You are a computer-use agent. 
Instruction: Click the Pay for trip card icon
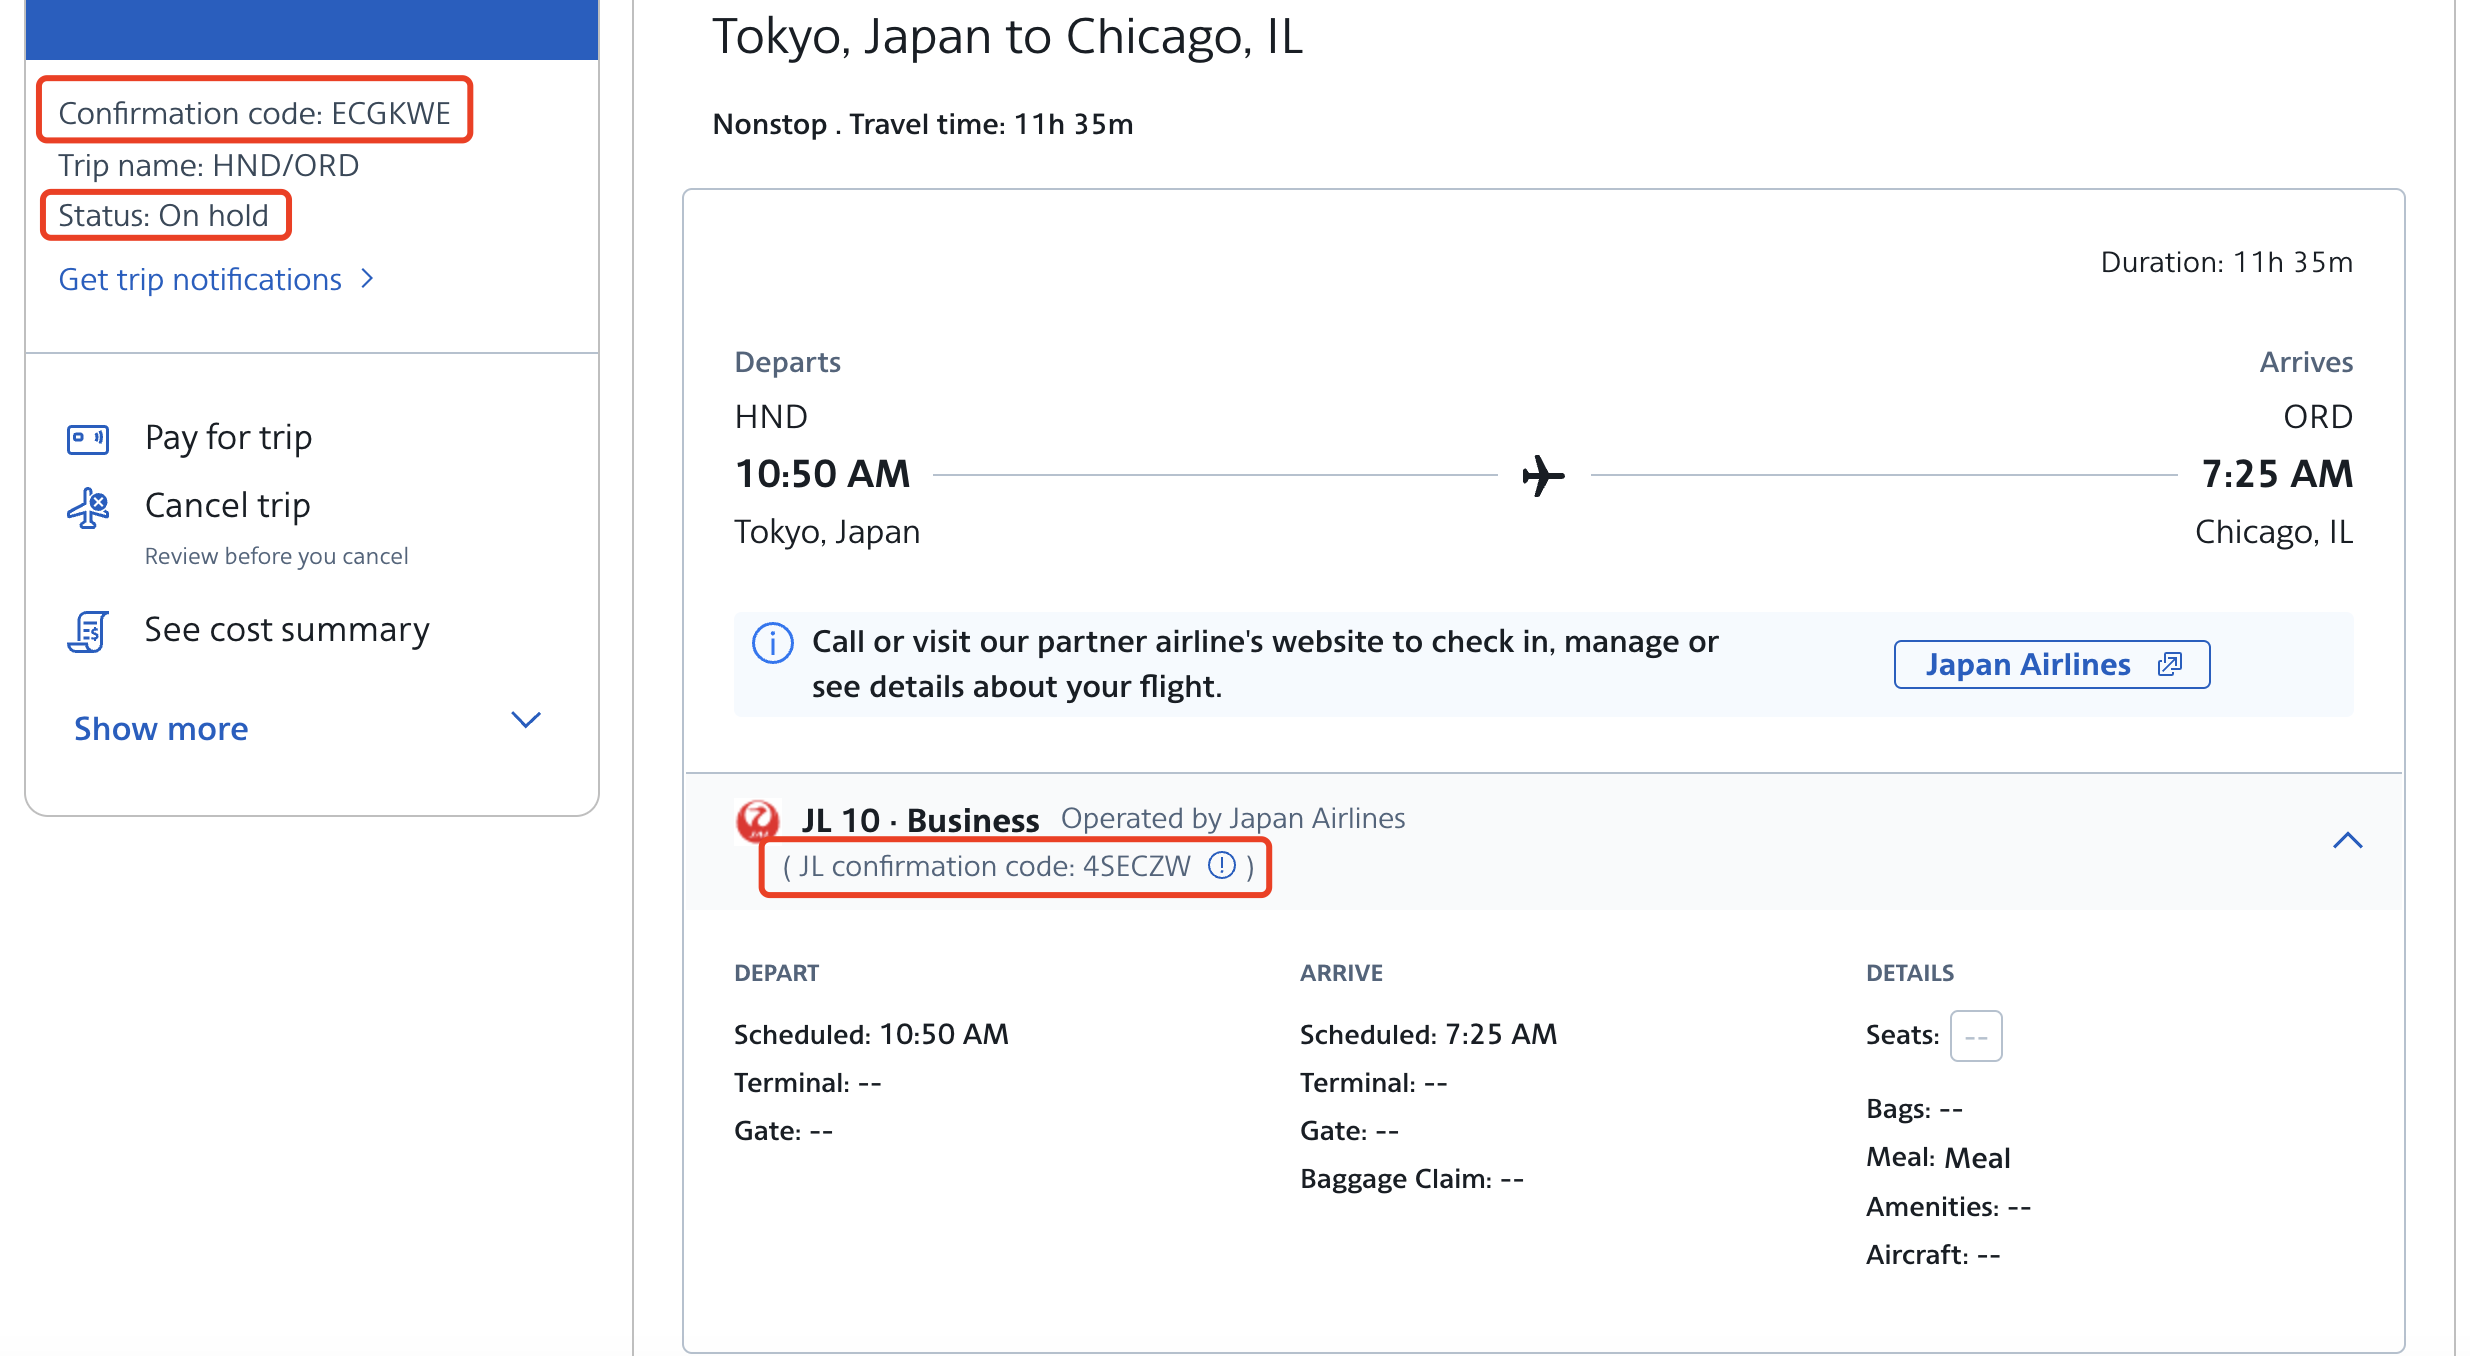pyautogui.click(x=88, y=439)
